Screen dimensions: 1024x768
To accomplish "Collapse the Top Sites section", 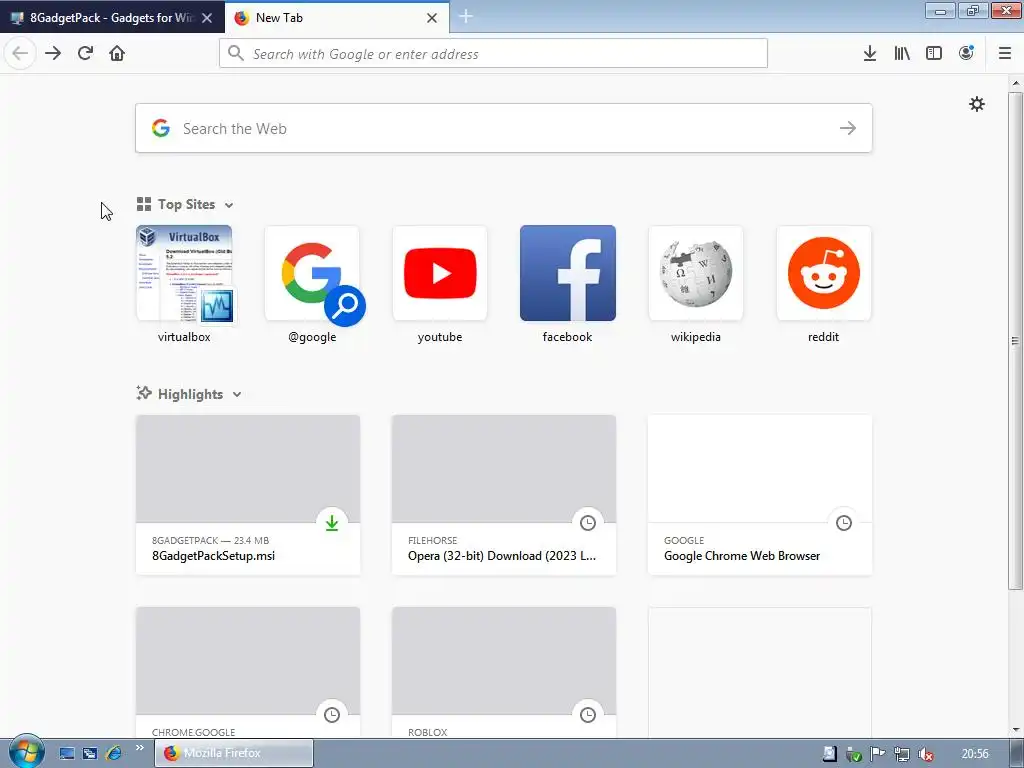I will click(229, 205).
